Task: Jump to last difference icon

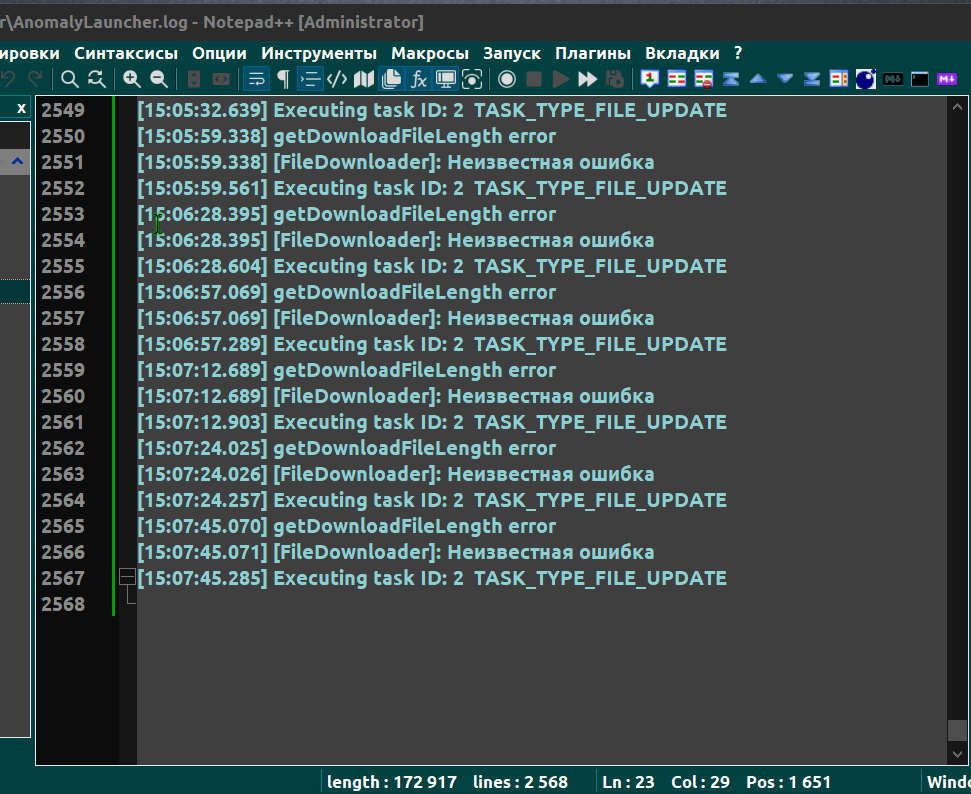Action: click(812, 79)
